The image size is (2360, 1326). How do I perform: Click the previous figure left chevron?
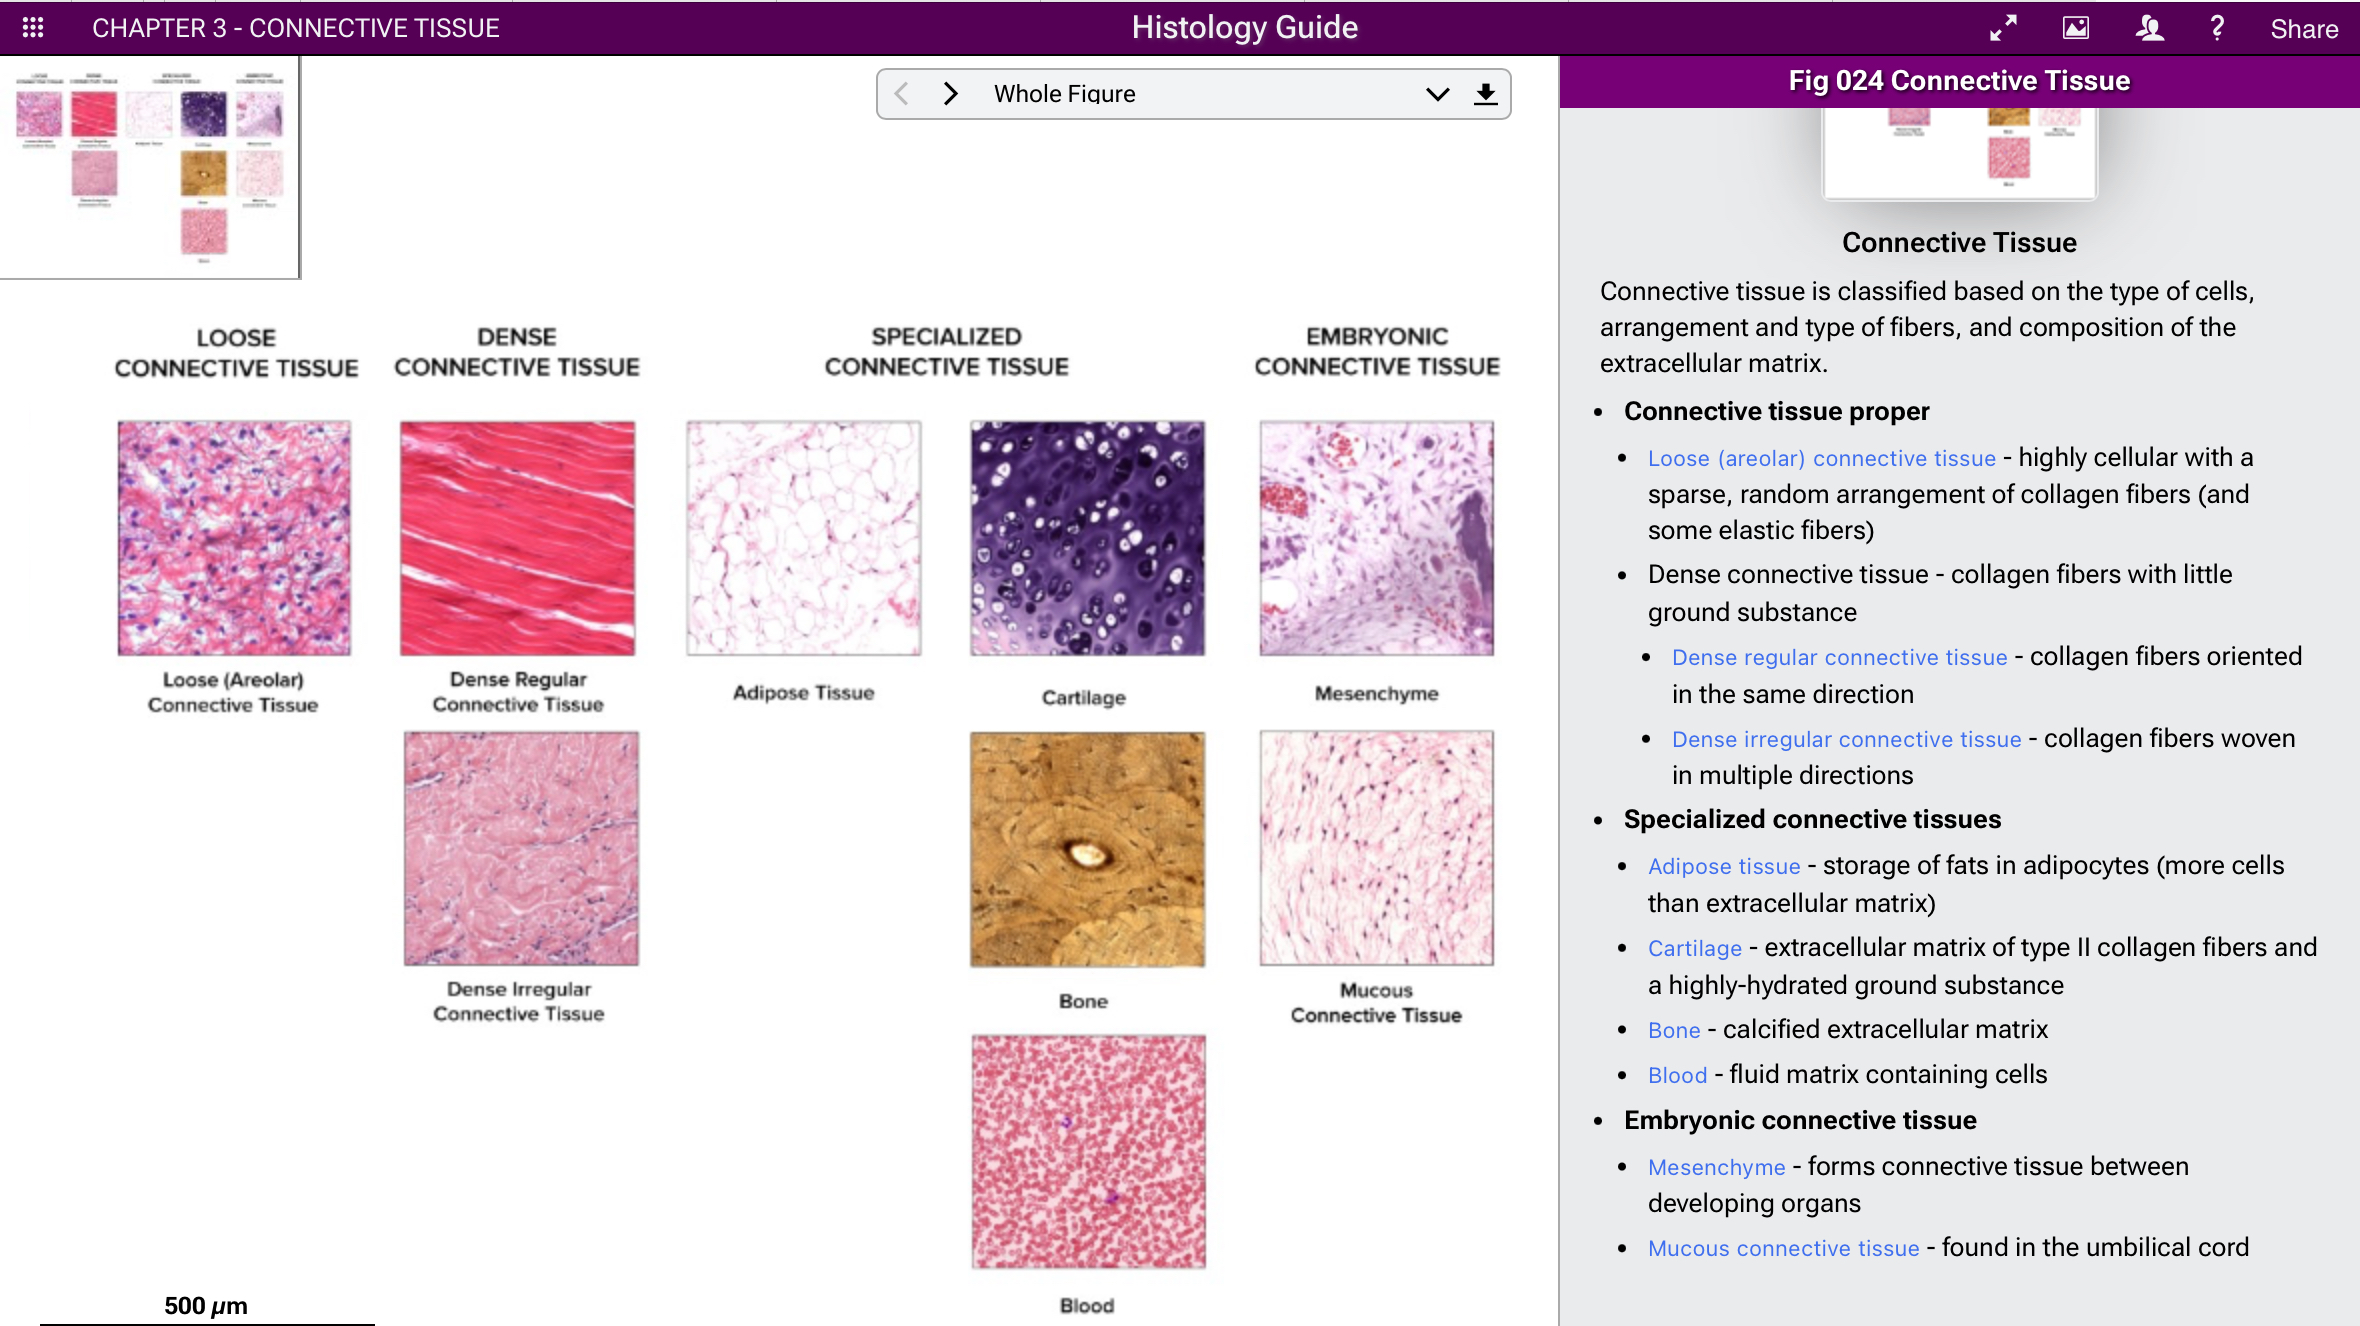[901, 94]
